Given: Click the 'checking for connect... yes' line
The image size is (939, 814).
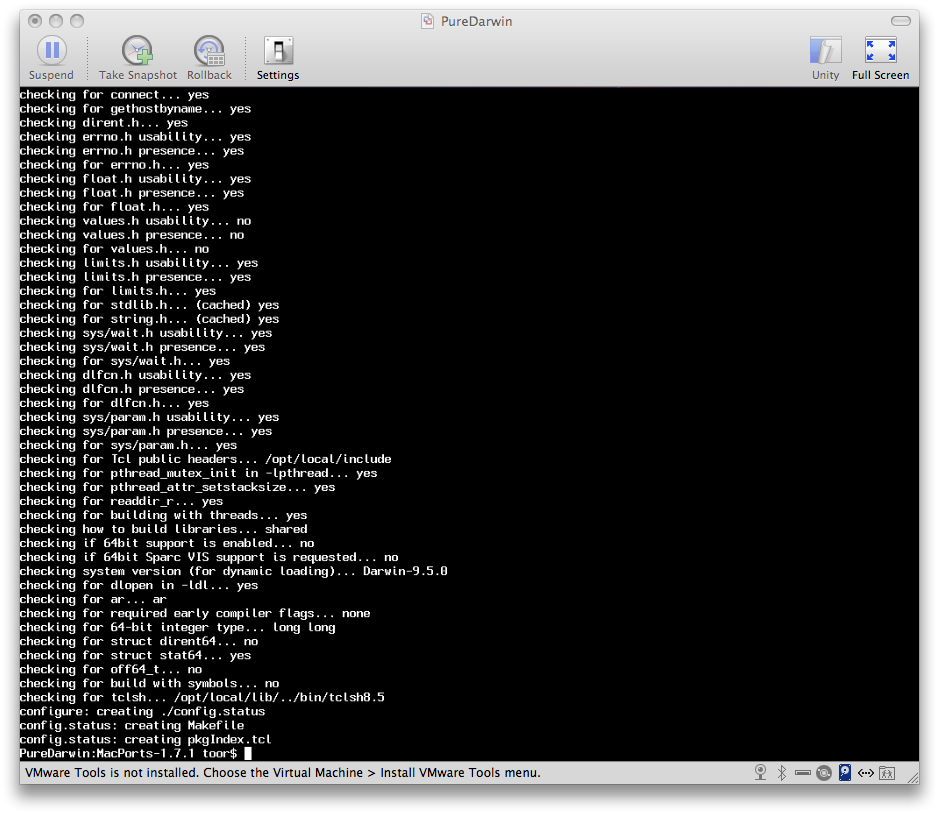Looking at the screenshot, I should [x=114, y=95].
